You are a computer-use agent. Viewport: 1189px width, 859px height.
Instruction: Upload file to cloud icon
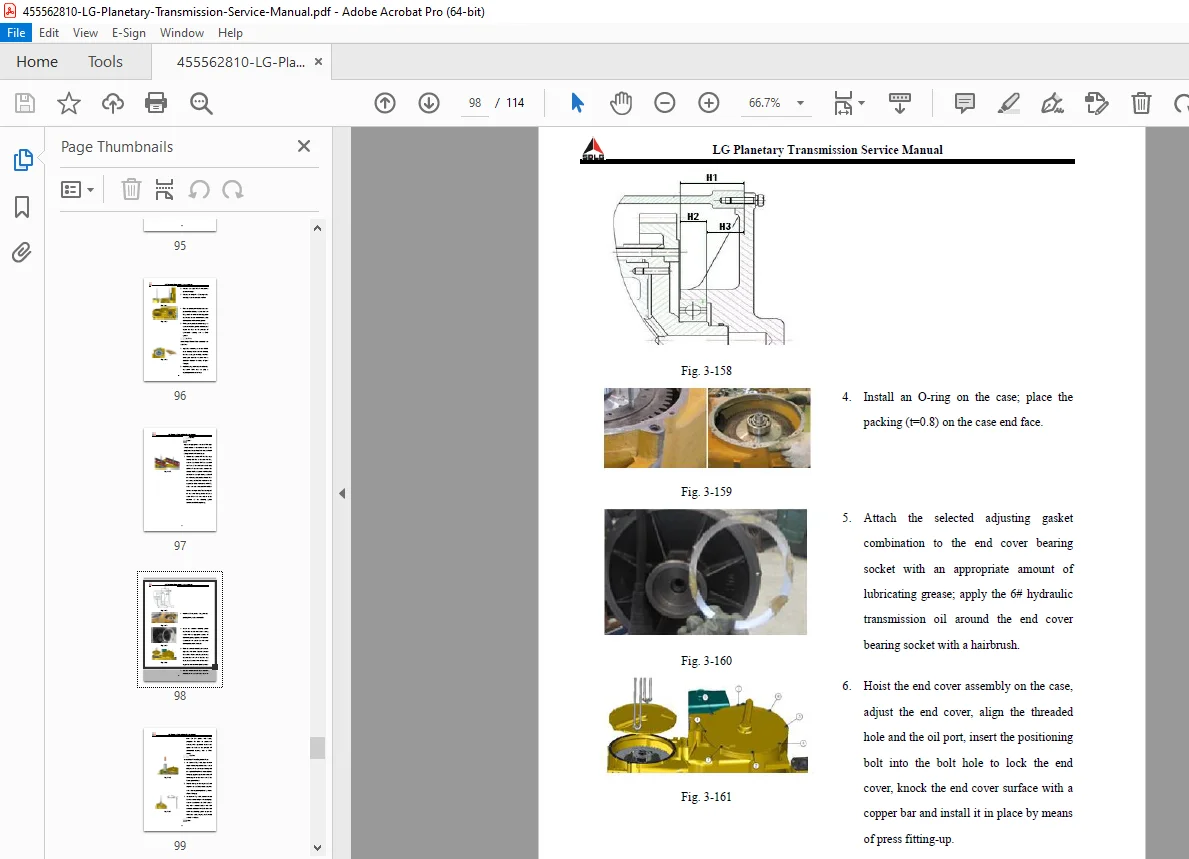[113, 103]
